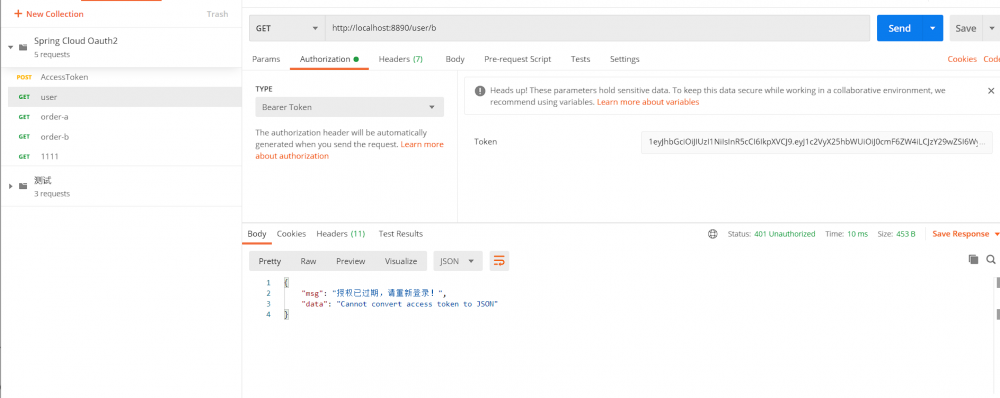Open Learn more about authorization link
1000x398 pixels.
tap(349, 150)
